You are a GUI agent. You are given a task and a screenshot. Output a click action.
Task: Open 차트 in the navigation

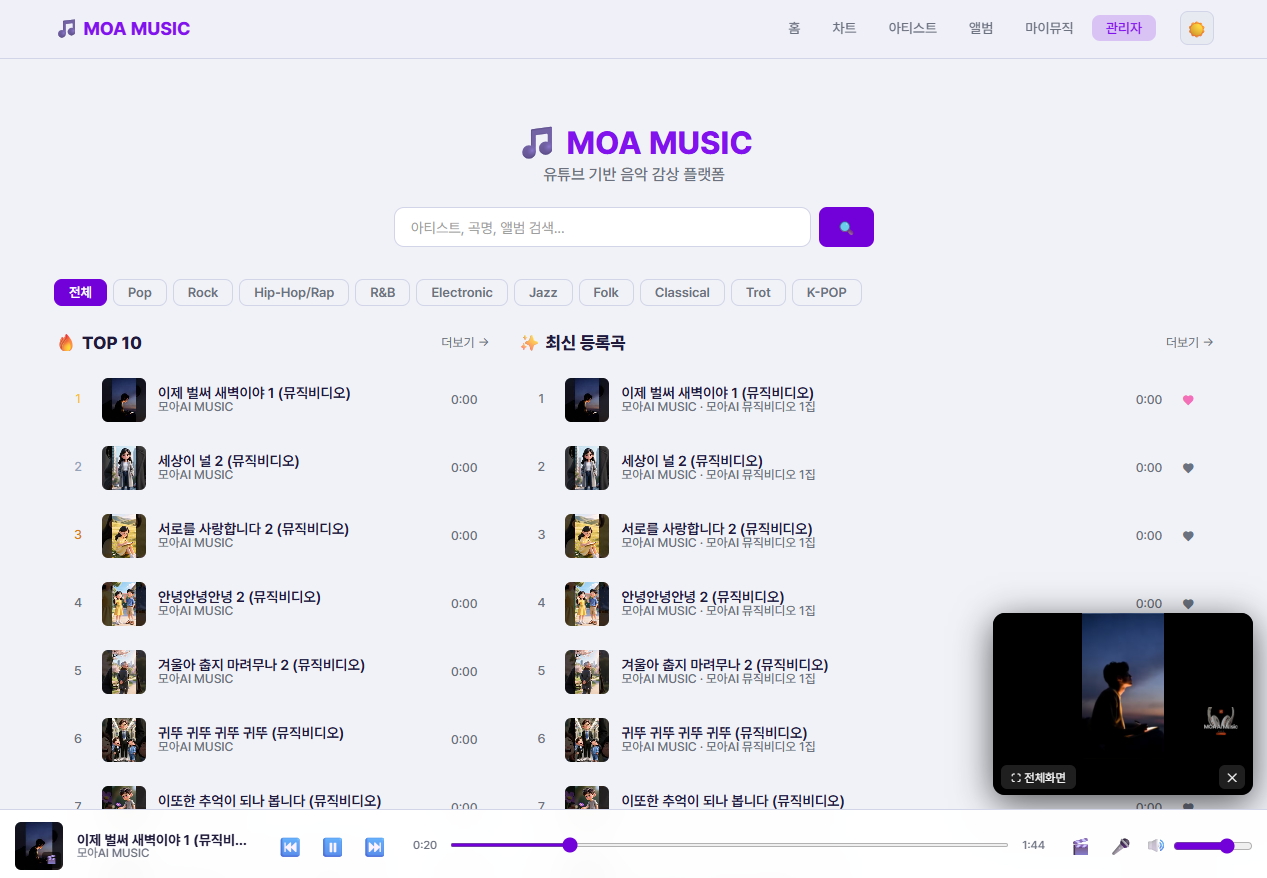point(844,28)
